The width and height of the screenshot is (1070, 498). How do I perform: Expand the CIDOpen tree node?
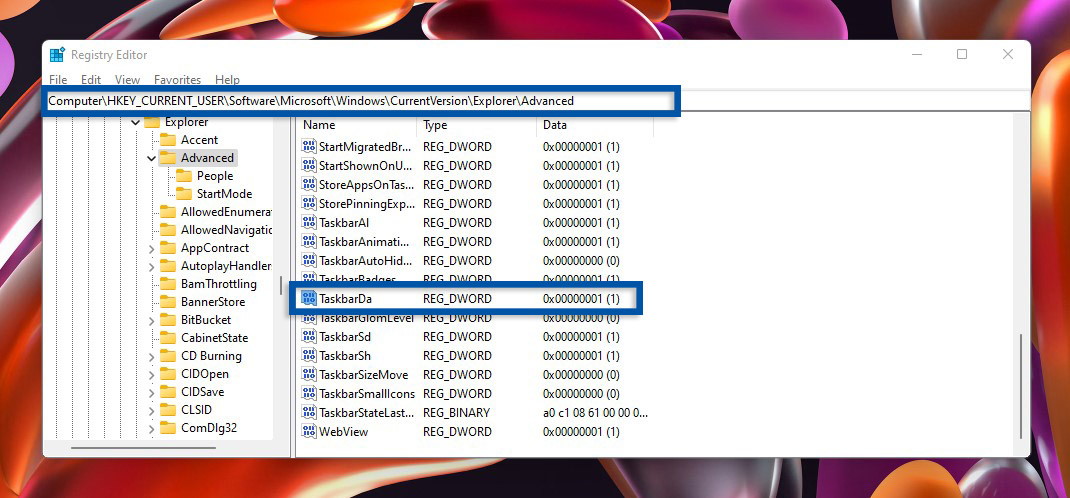(x=151, y=374)
